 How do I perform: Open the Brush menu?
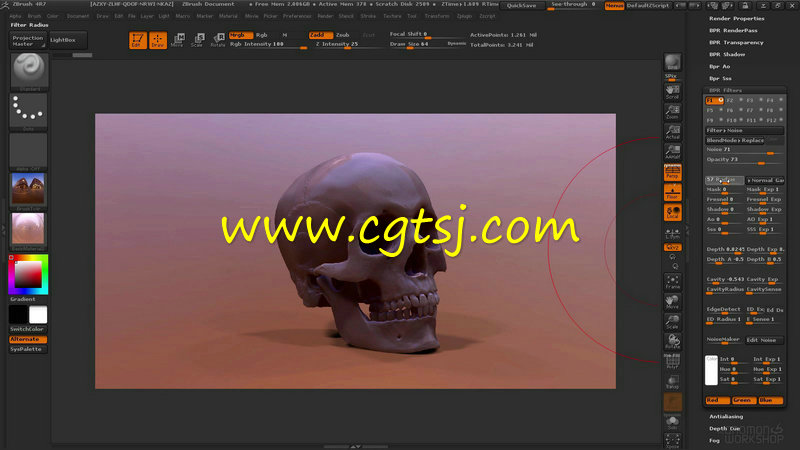[x=34, y=16]
